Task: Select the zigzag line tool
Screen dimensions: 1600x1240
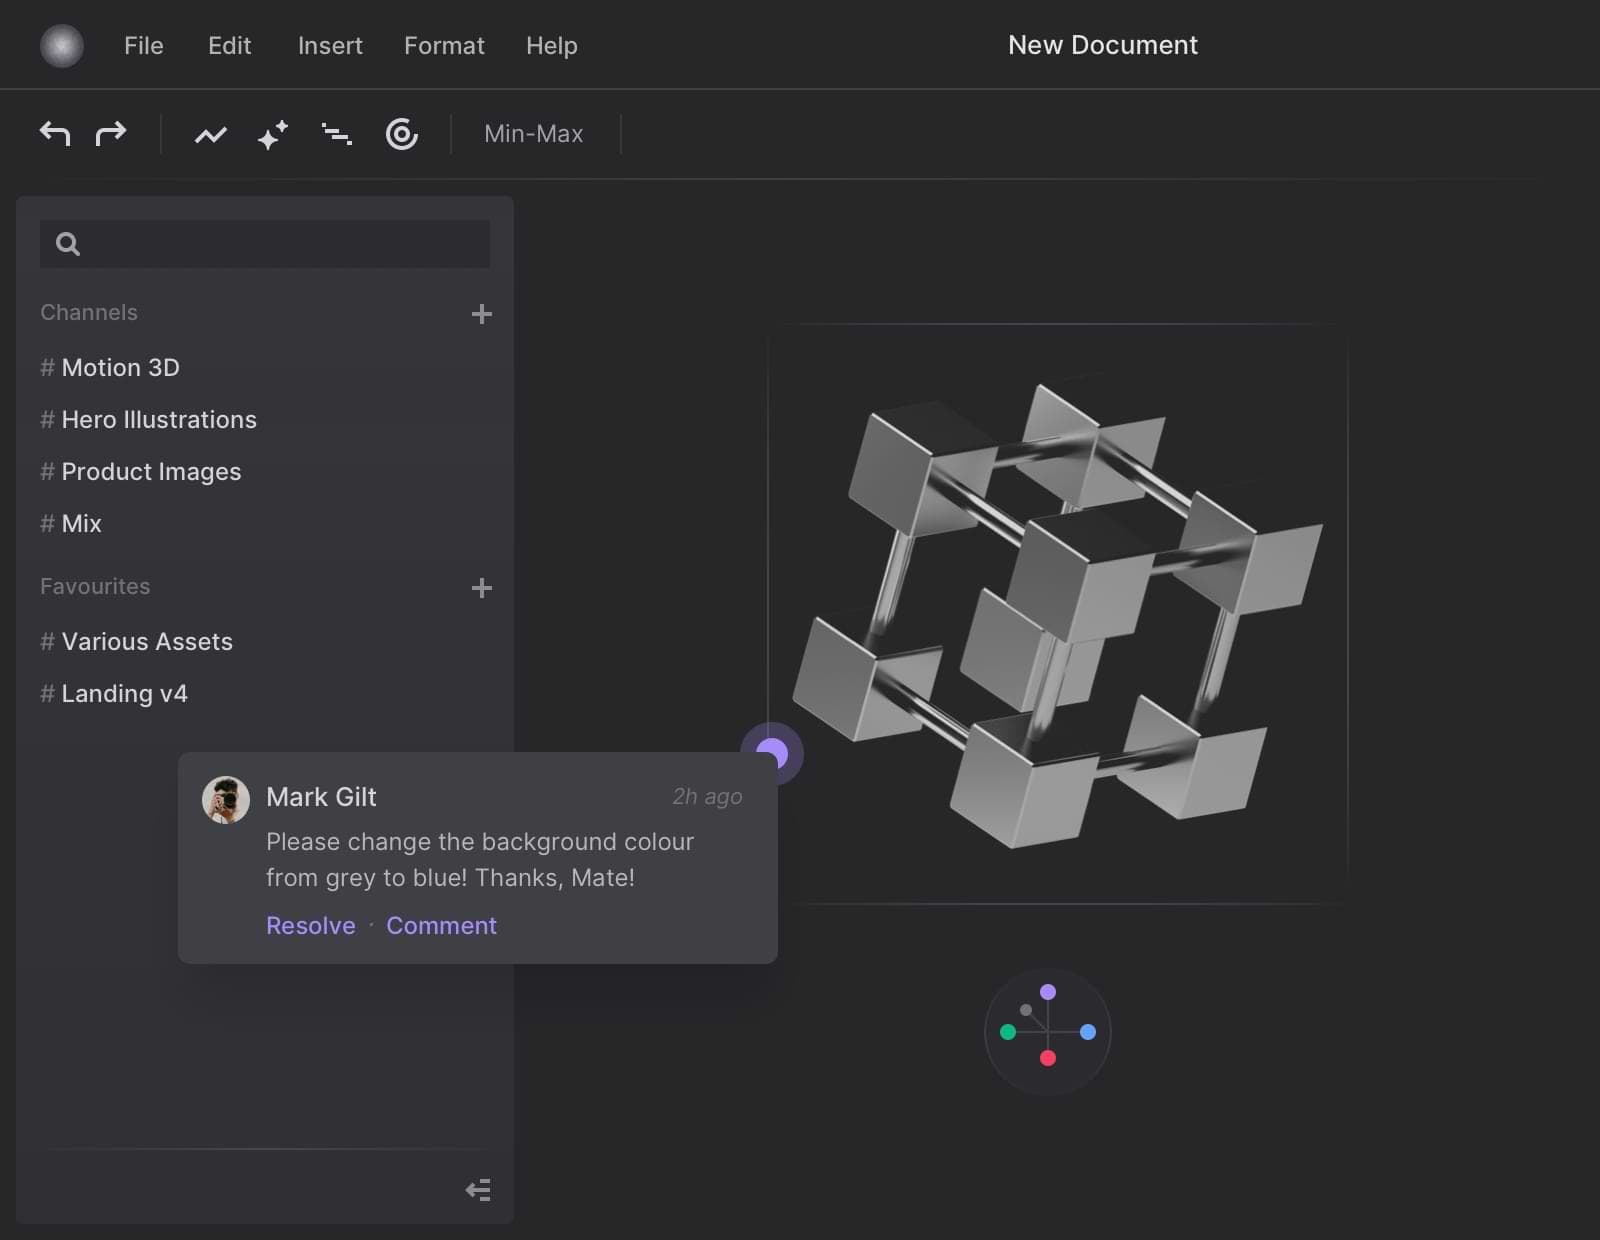Action: tap(210, 134)
